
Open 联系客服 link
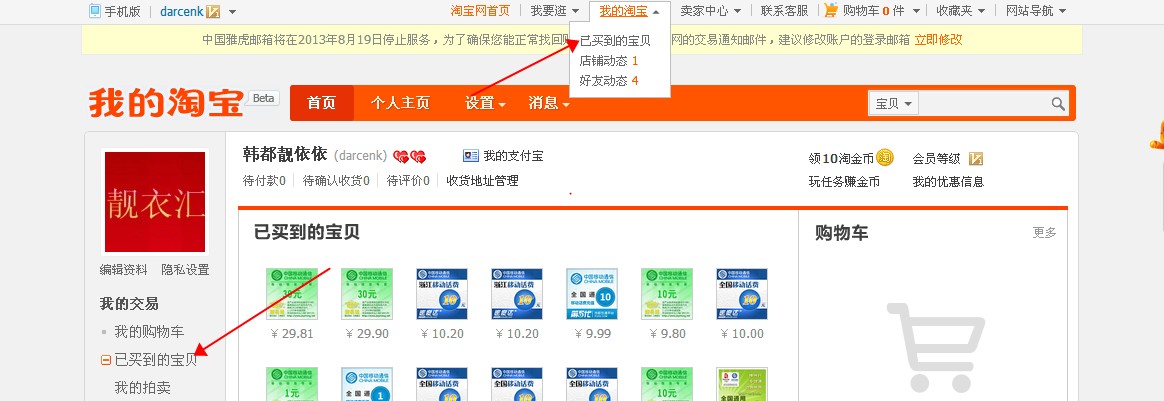click(785, 11)
